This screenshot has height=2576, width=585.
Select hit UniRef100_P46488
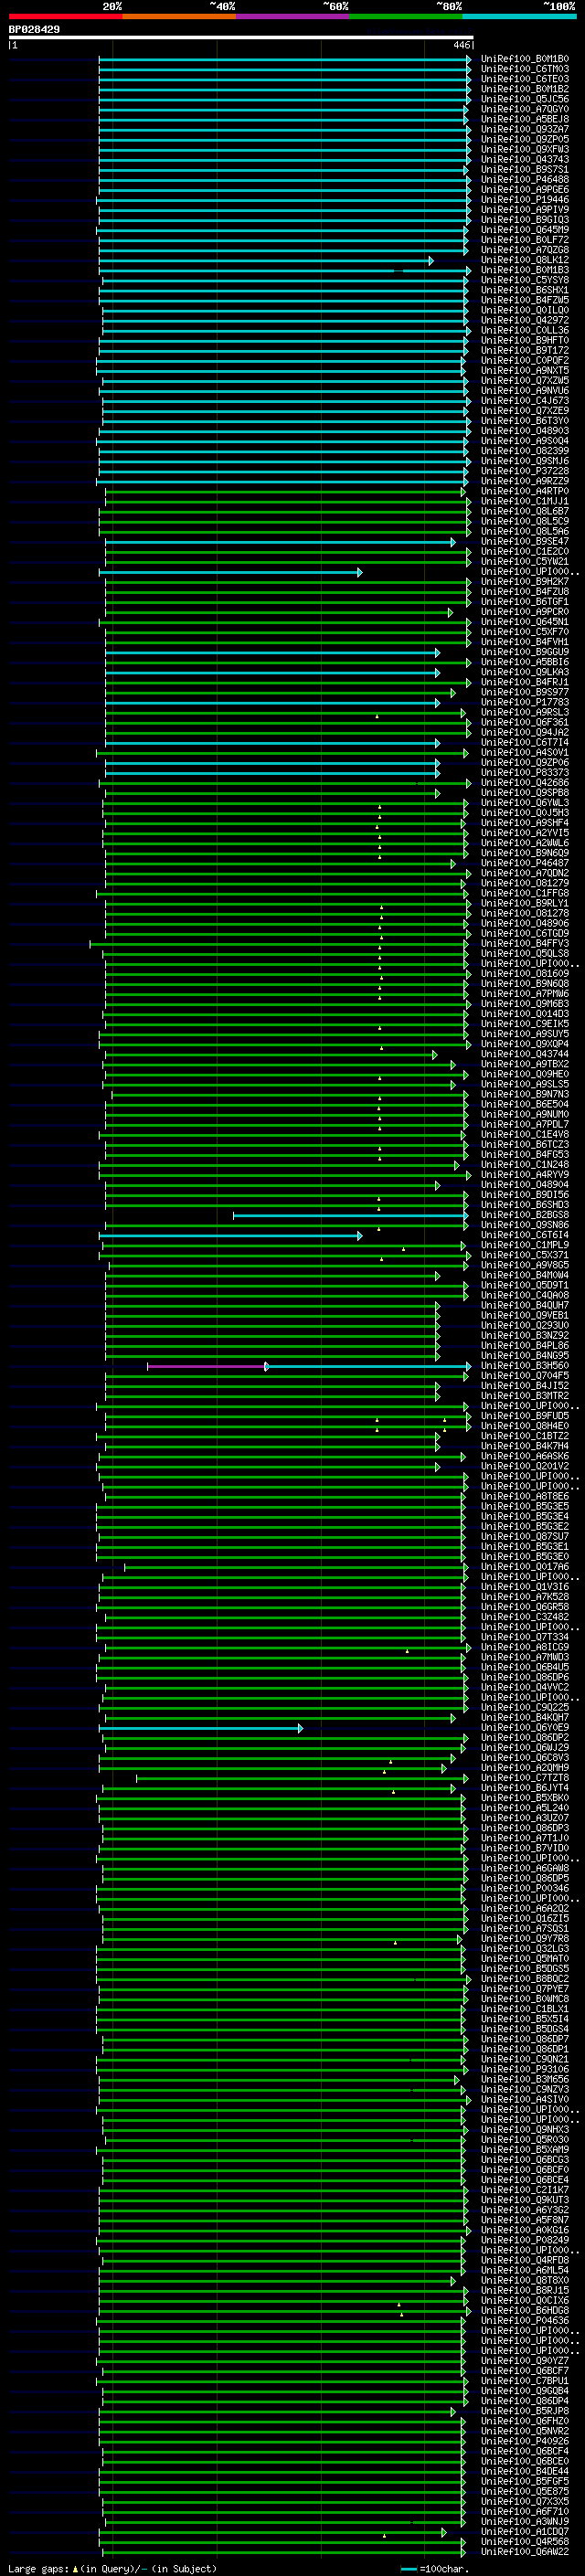524,180
